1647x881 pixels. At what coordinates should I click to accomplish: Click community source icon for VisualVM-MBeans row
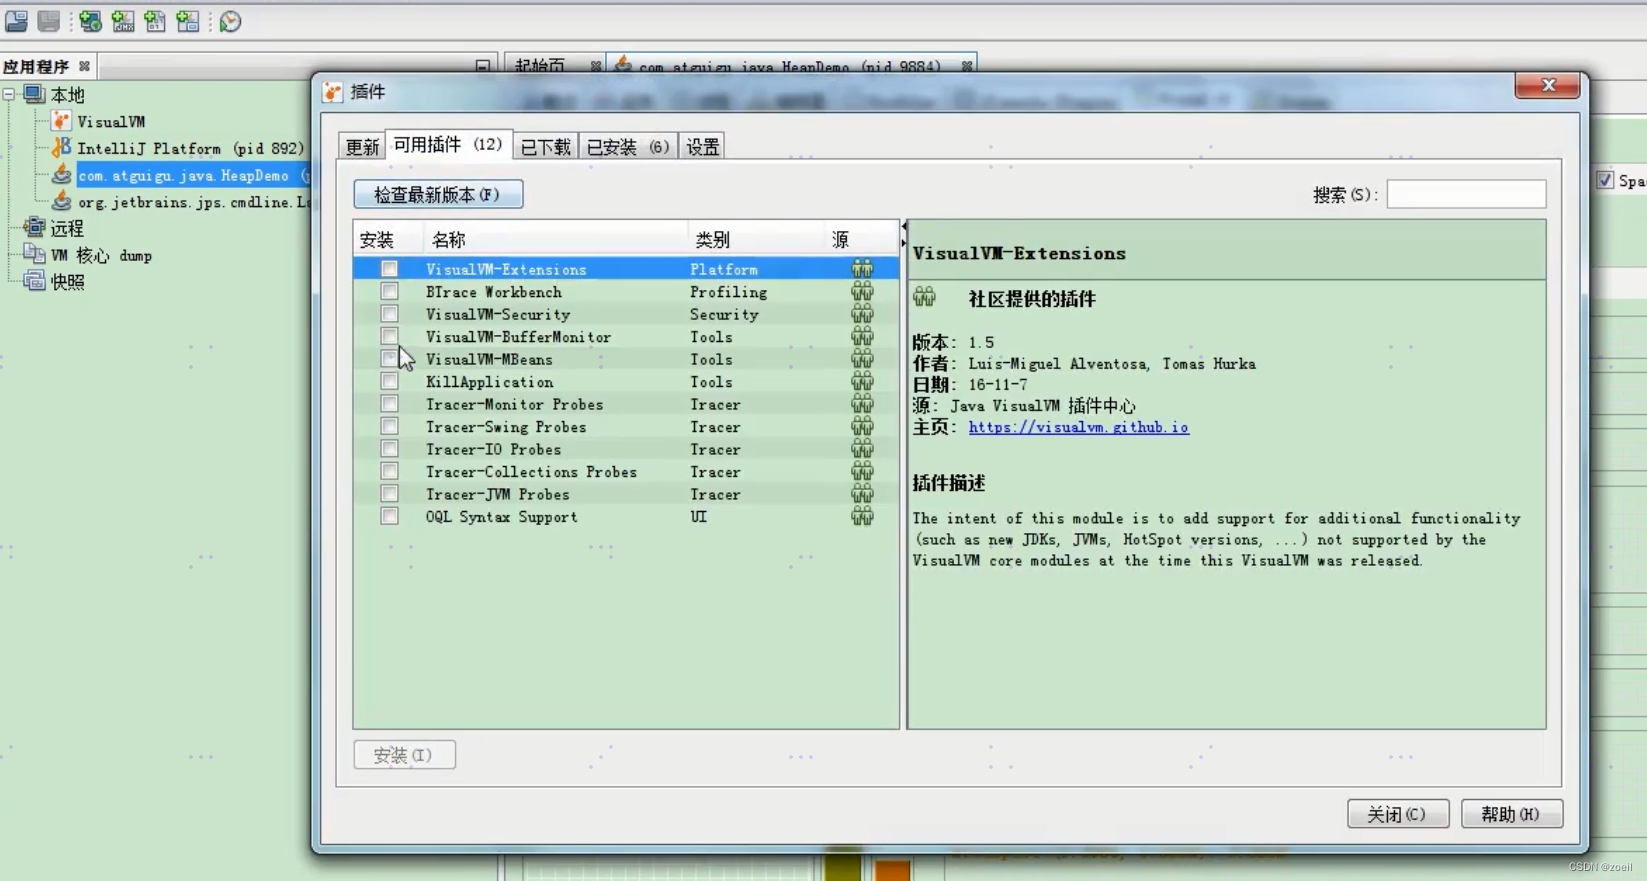click(862, 359)
